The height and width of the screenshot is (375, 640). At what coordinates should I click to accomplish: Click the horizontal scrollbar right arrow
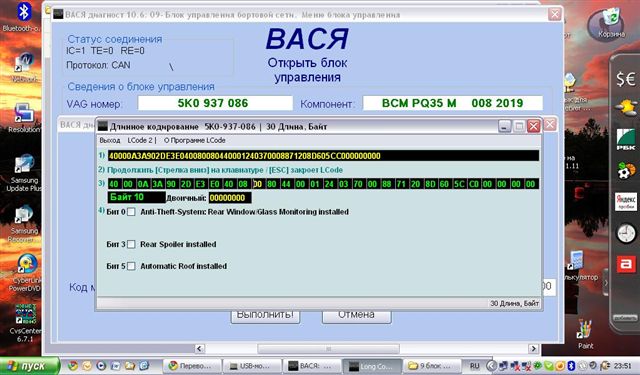click(x=533, y=348)
